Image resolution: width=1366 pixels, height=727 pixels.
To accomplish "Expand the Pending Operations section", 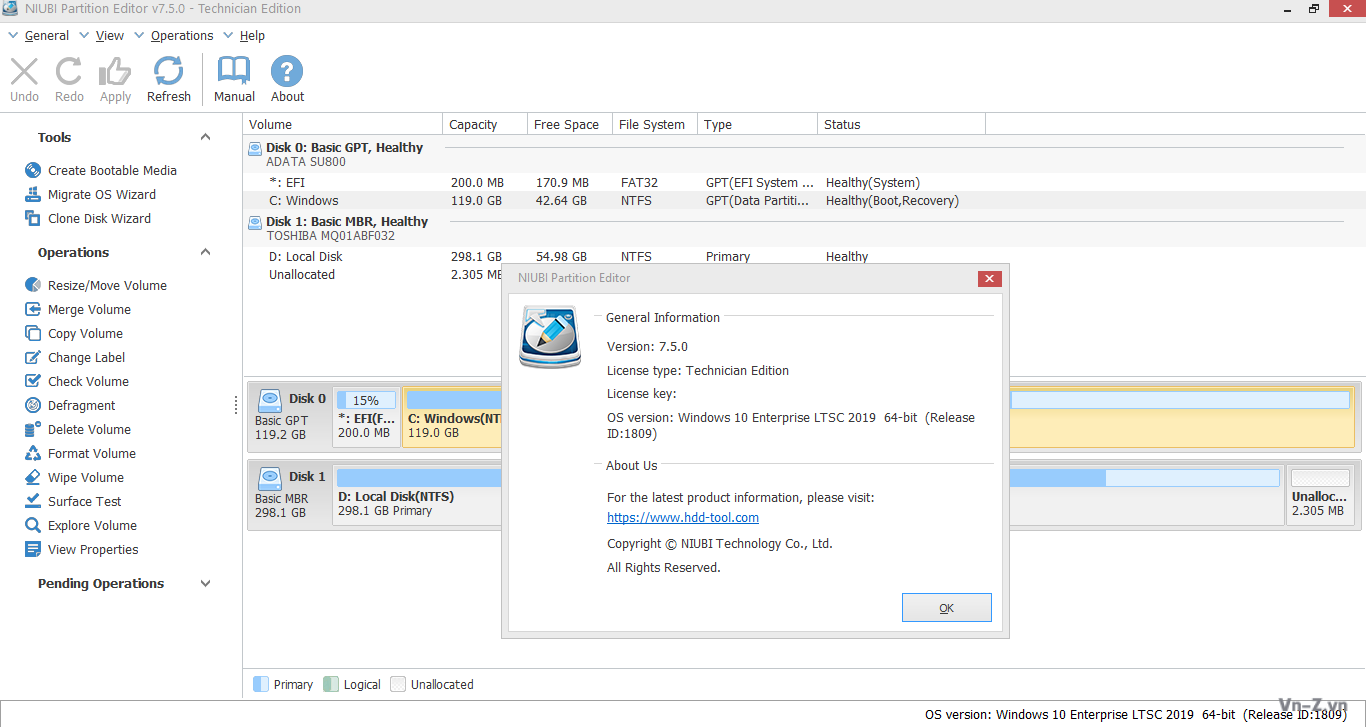I will (x=205, y=584).
